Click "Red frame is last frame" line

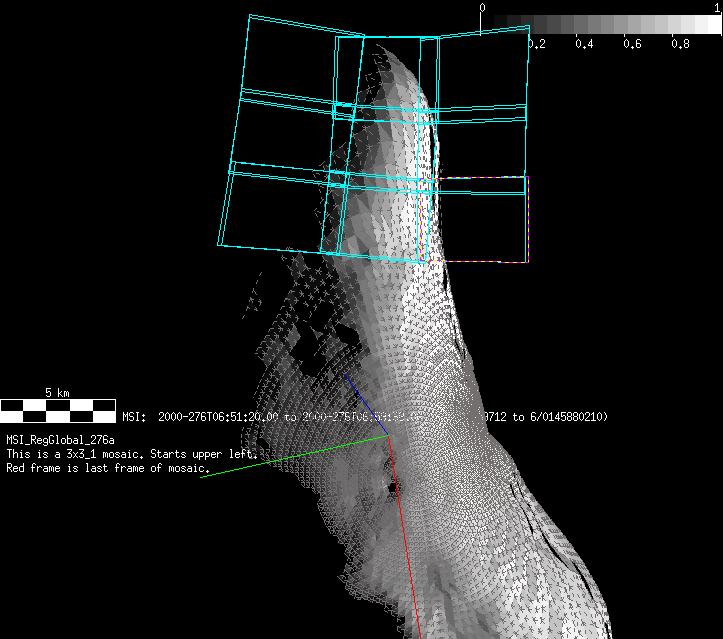pos(108,468)
